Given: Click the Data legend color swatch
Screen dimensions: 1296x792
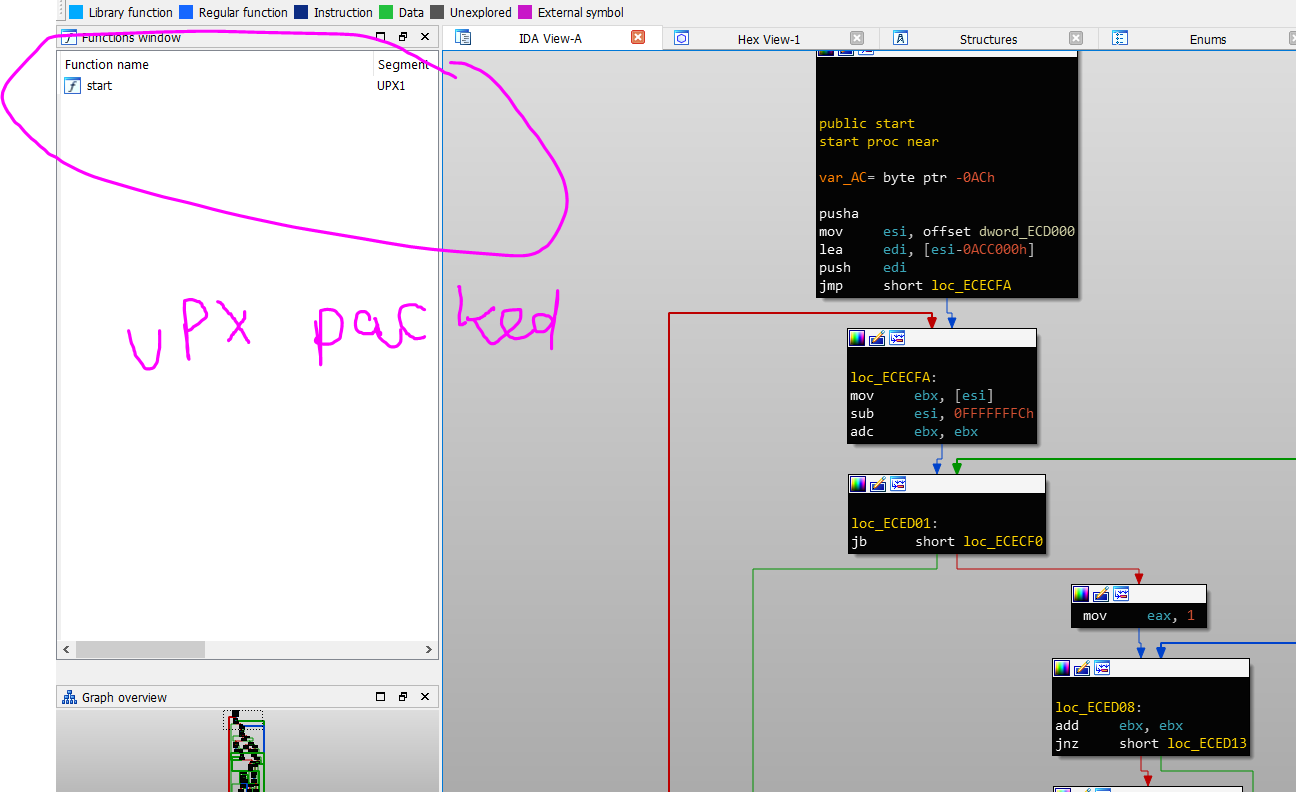Looking at the screenshot, I should pos(386,13).
